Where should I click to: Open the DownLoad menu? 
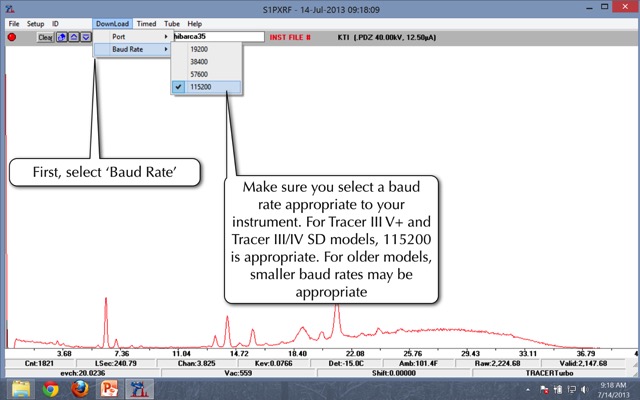(113, 23)
